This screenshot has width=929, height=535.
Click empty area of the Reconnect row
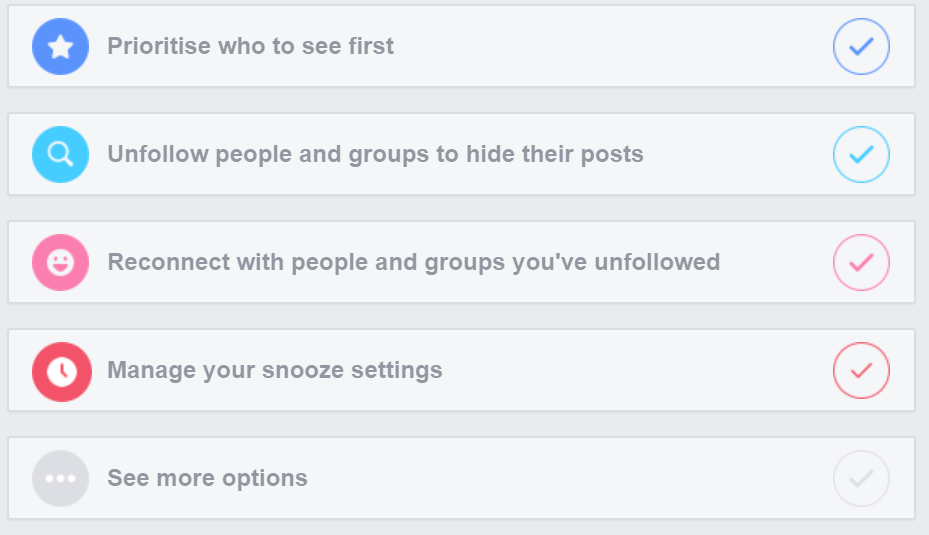click(776, 262)
